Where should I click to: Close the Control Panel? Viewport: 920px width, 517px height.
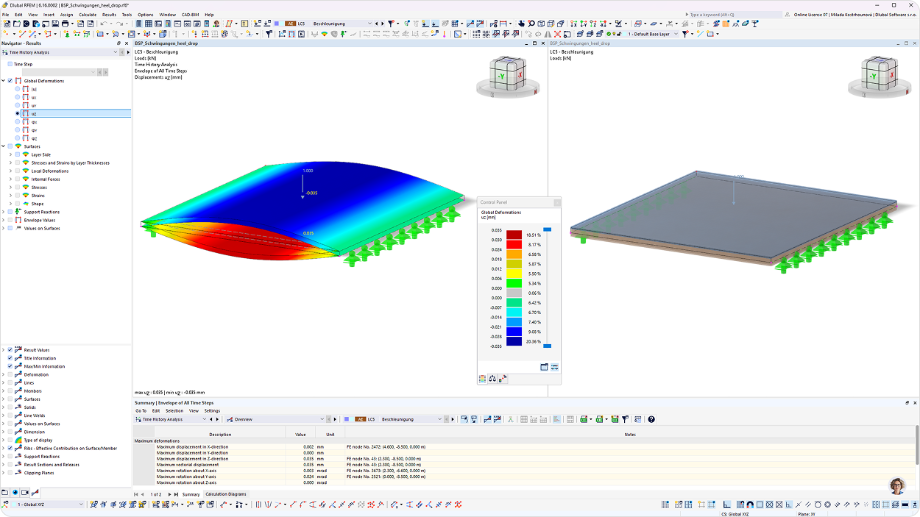pos(557,202)
